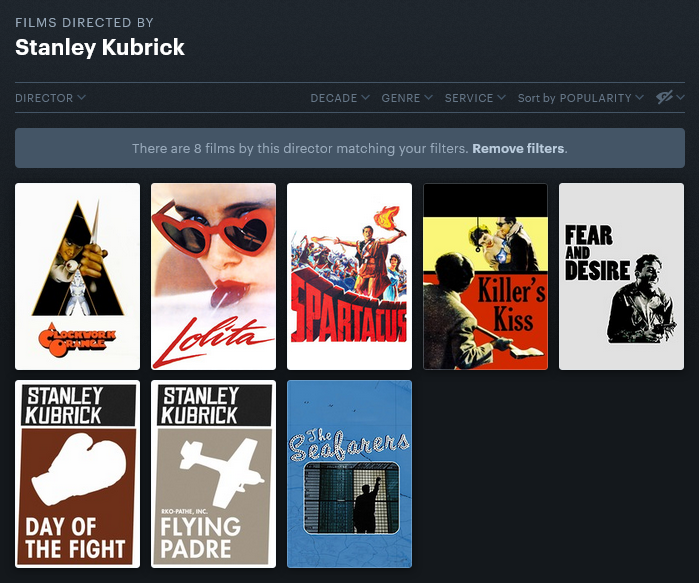Click the 'FILMS DIRECTED BY' label
Viewport: 699px width, 583px height.
(x=84, y=23)
